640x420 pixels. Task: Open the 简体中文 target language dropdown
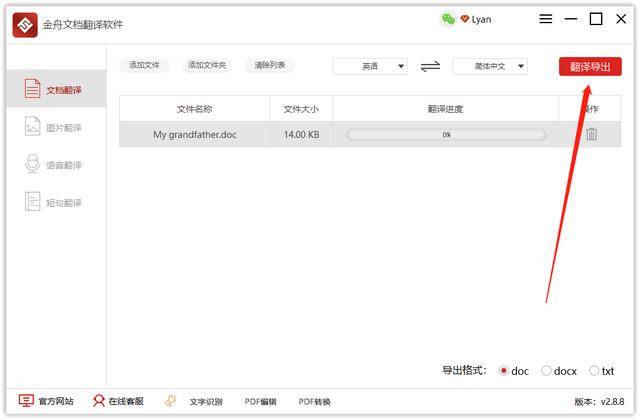pos(490,66)
